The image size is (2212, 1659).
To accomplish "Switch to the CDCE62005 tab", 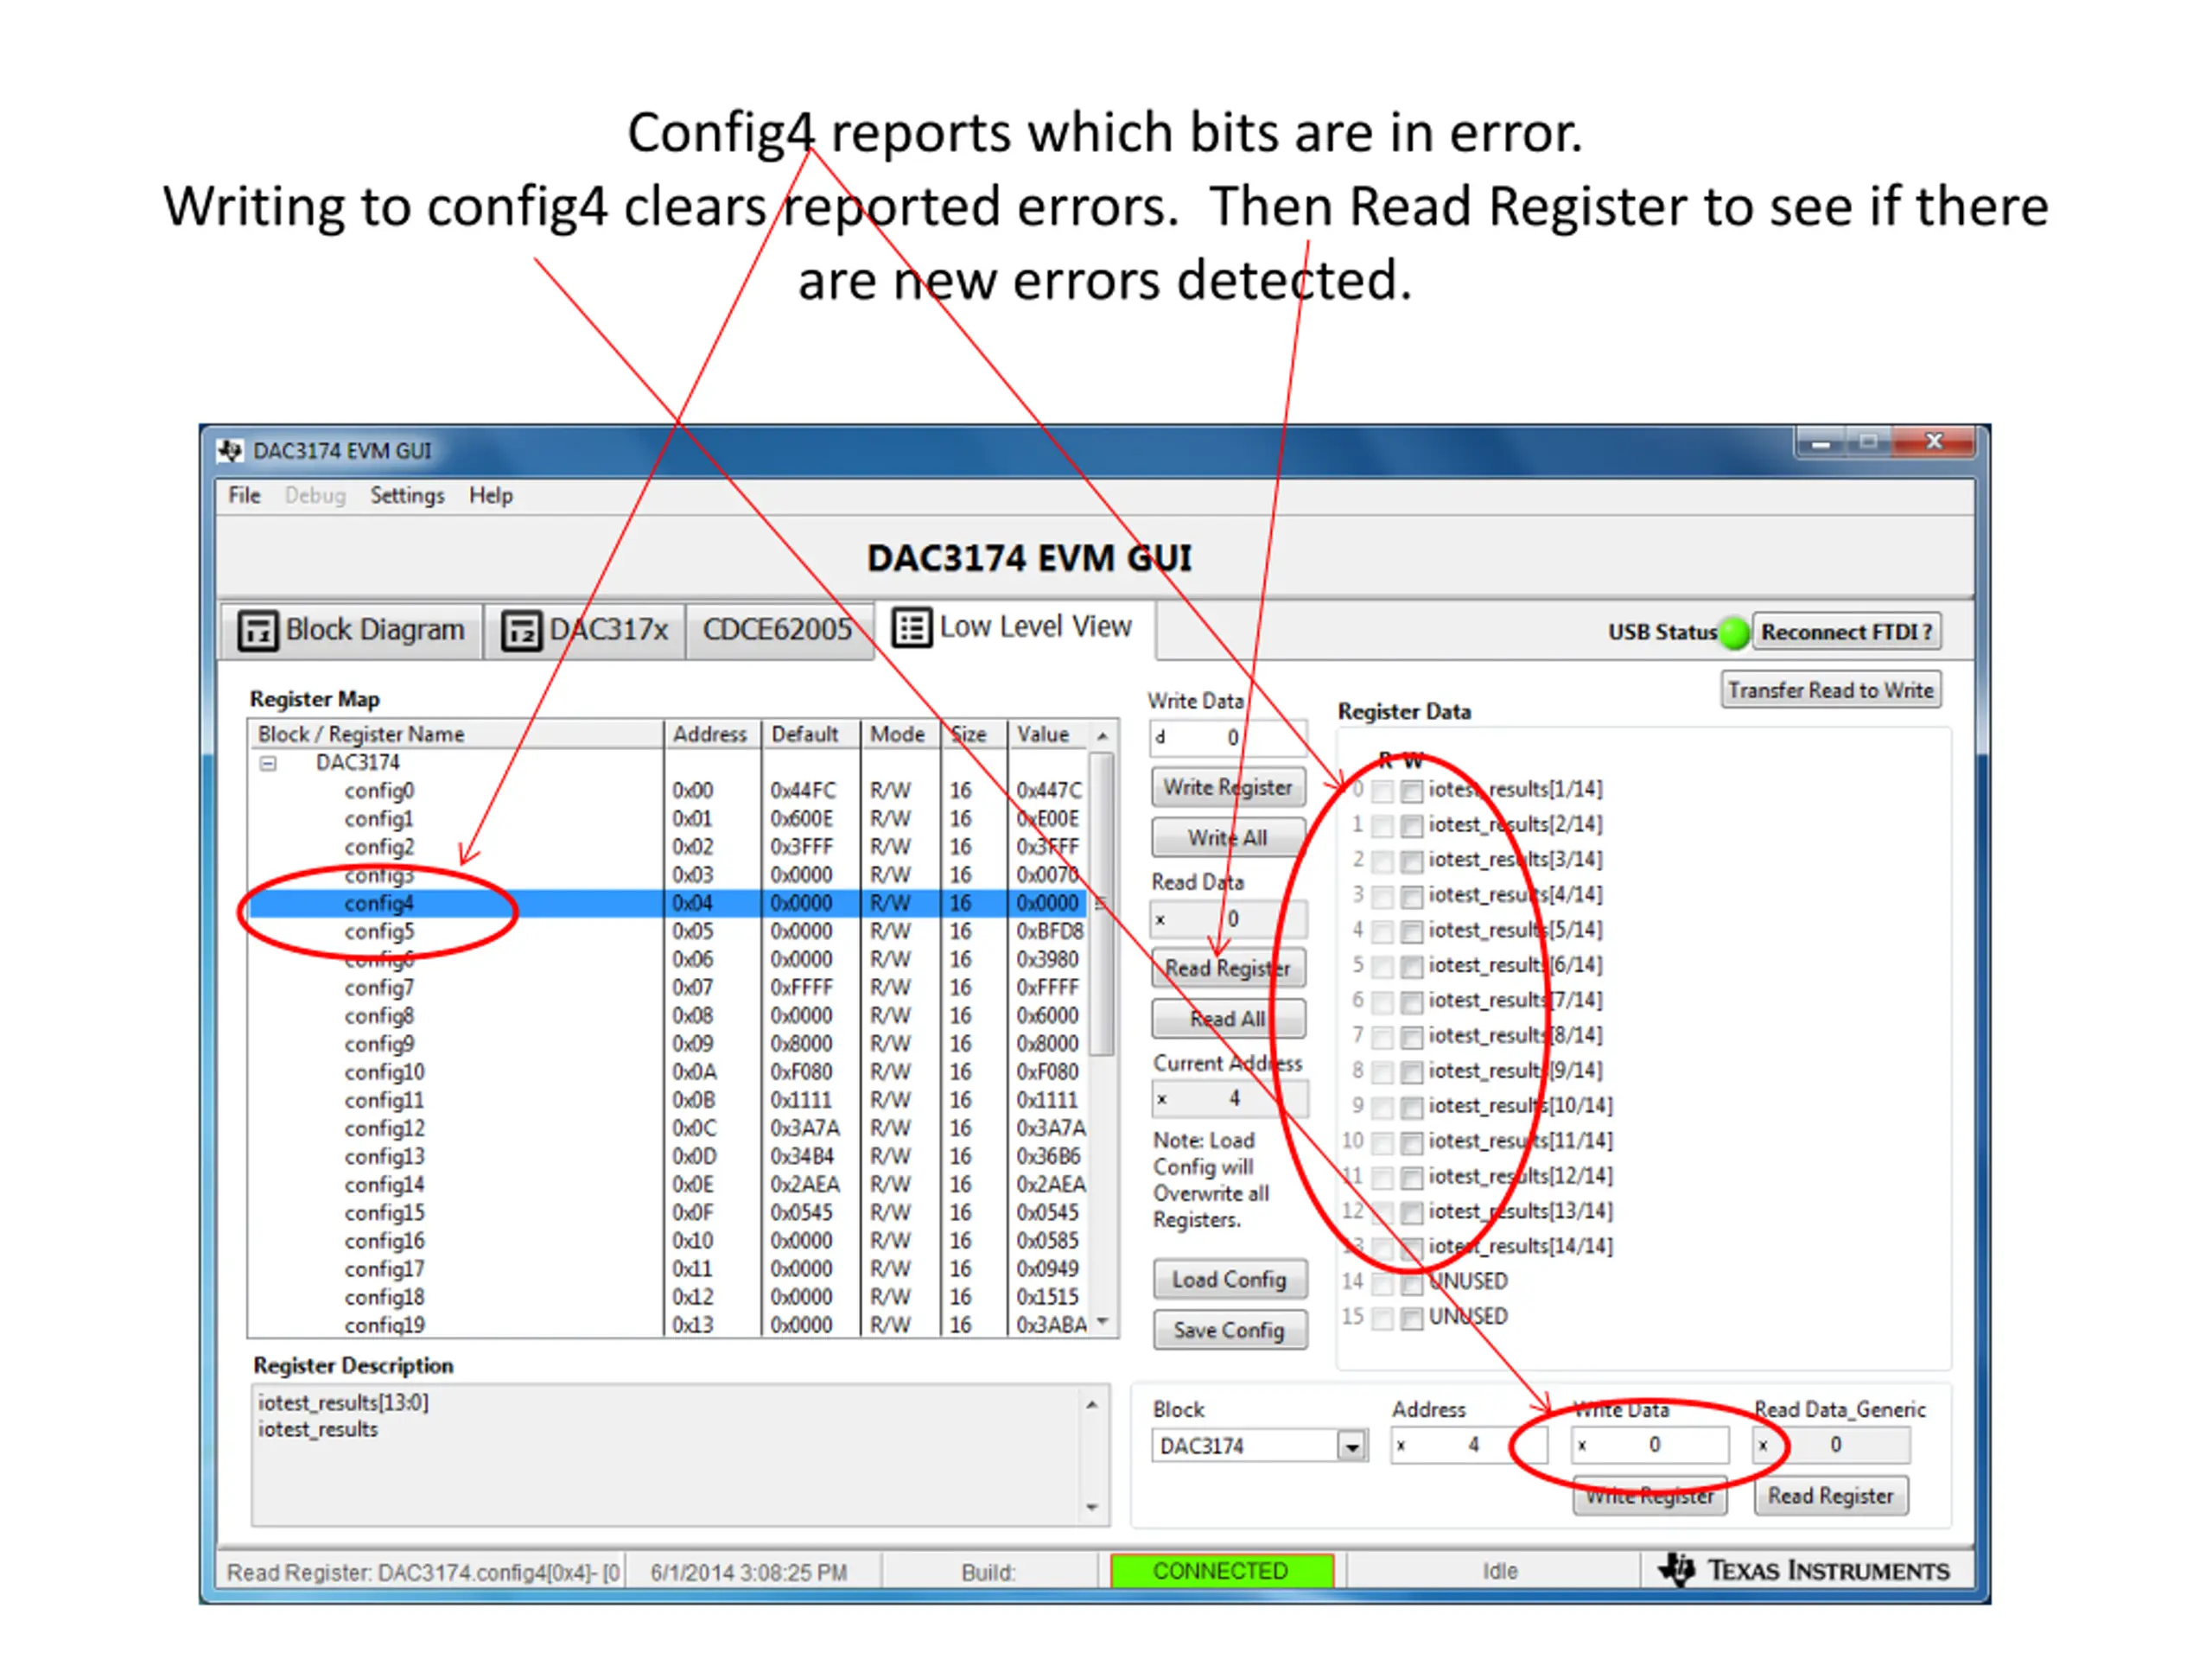I will point(777,630).
